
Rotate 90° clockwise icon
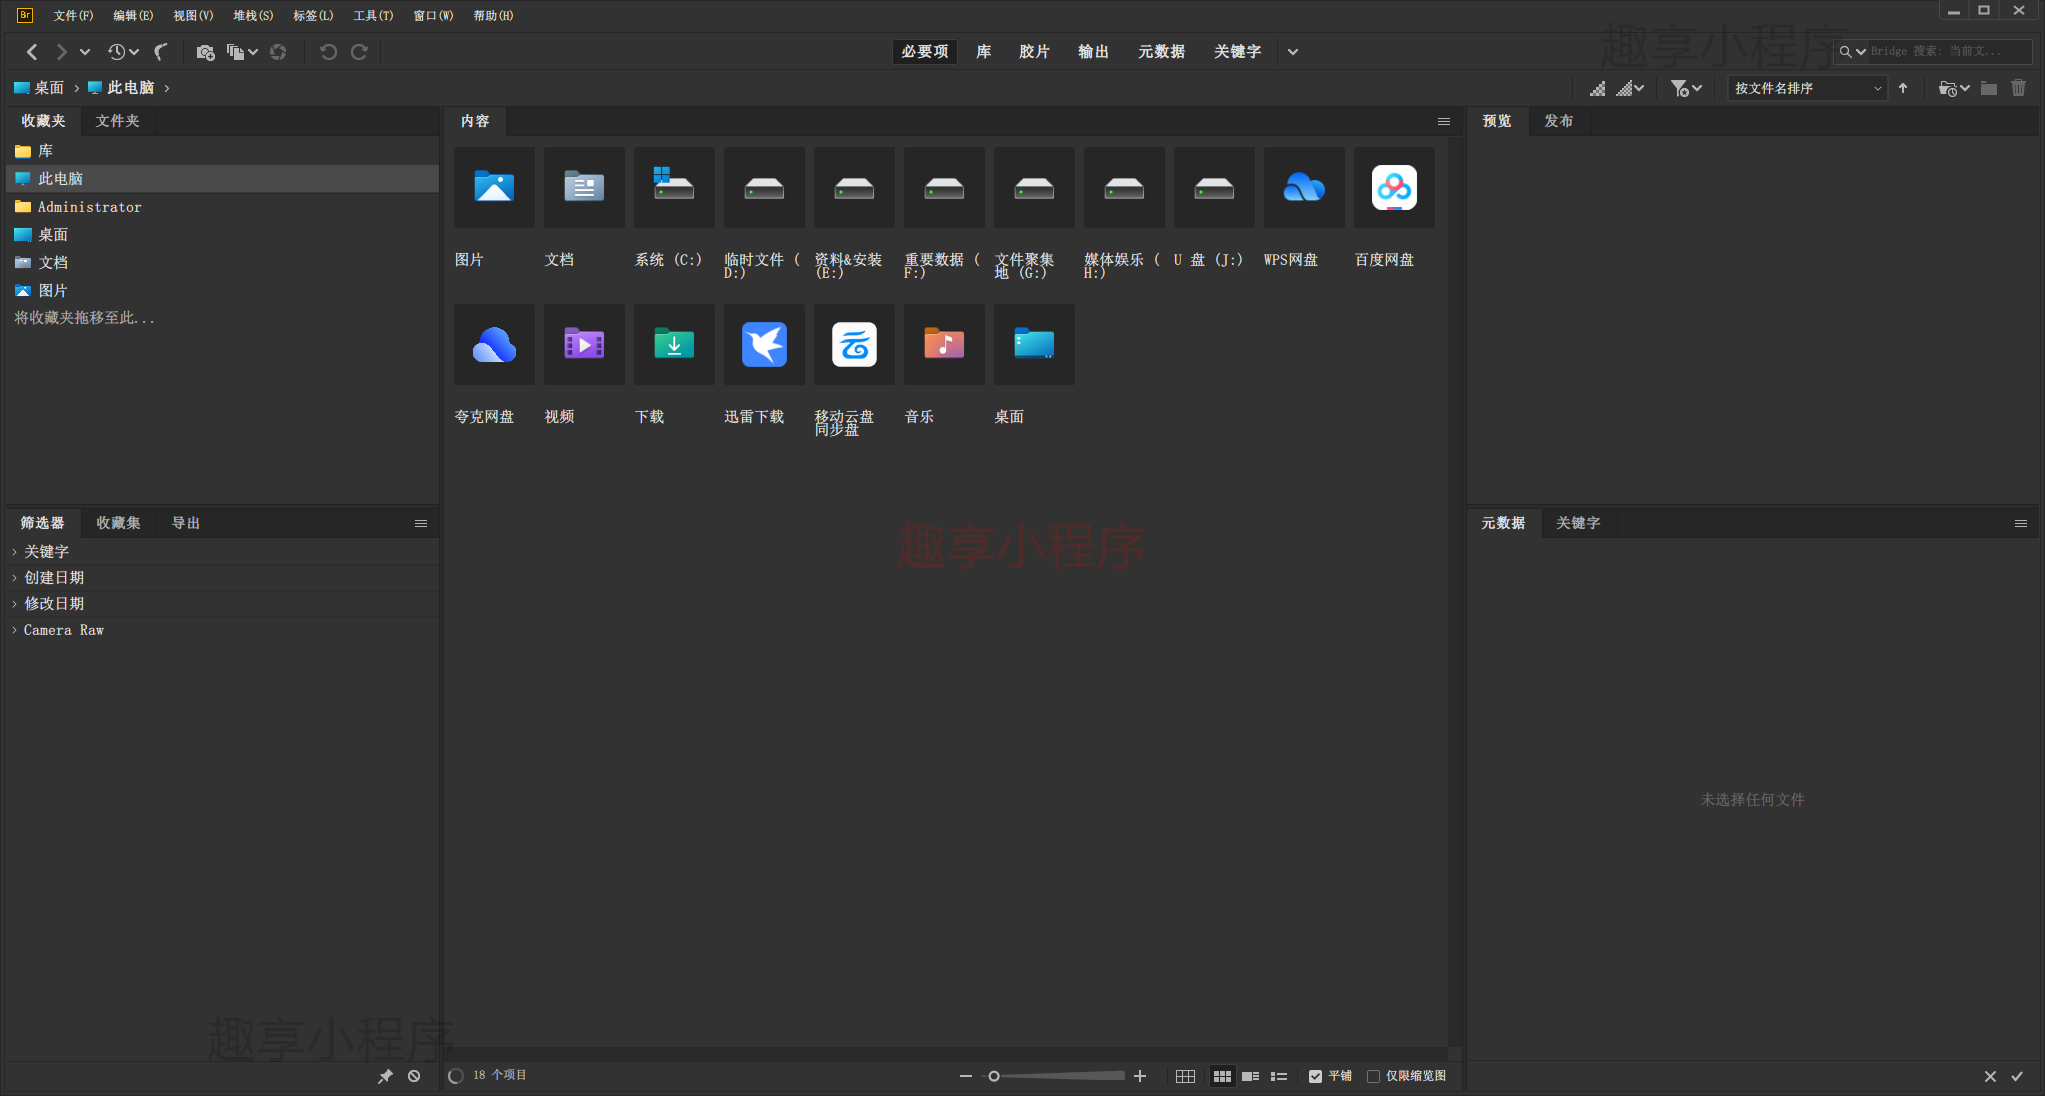359,52
